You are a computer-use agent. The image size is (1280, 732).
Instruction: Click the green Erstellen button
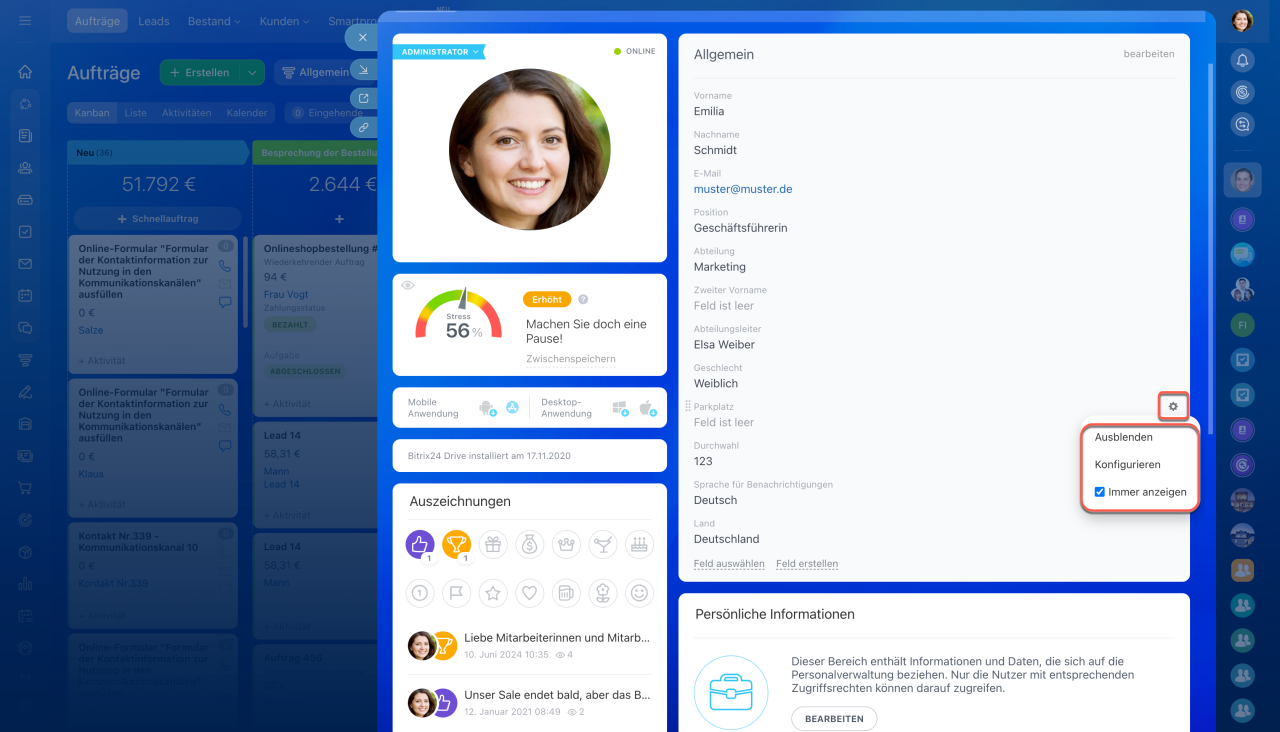(200, 72)
